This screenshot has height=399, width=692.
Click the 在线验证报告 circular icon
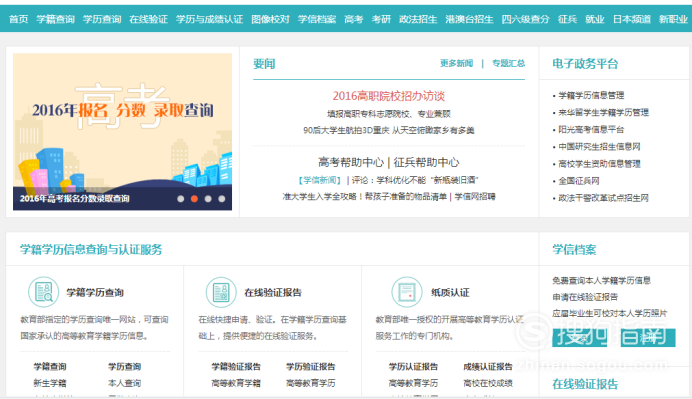point(221,292)
